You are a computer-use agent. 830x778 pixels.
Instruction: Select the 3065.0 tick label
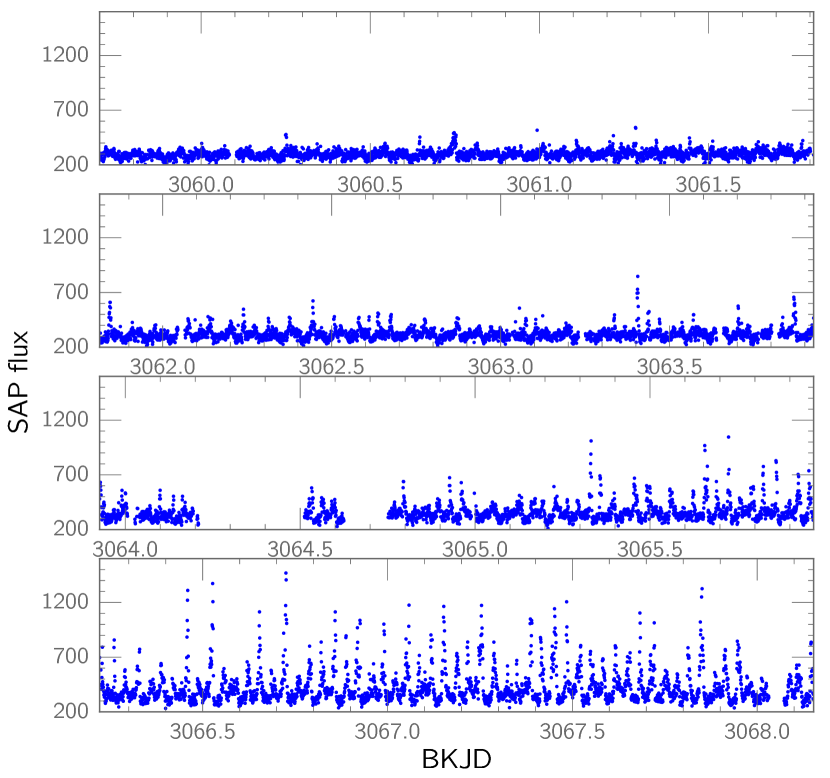coord(475,549)
